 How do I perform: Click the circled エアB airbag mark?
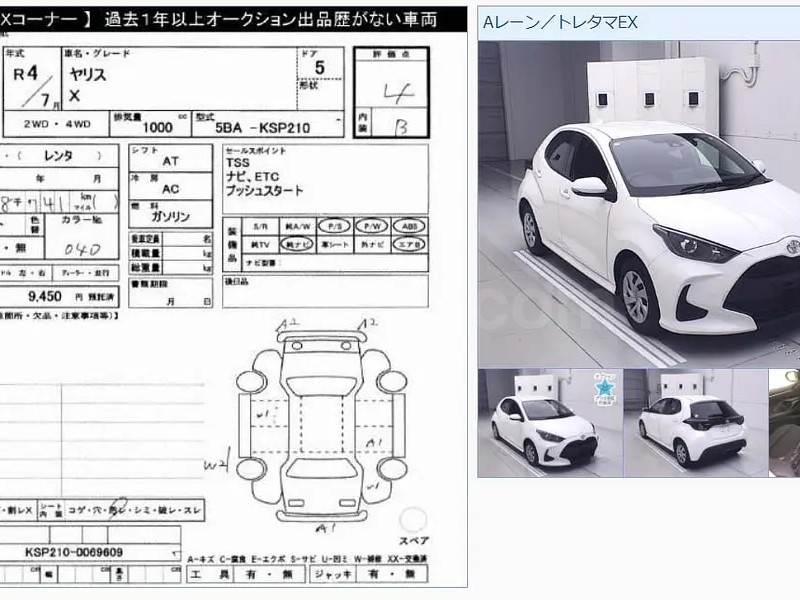[406, 243]
